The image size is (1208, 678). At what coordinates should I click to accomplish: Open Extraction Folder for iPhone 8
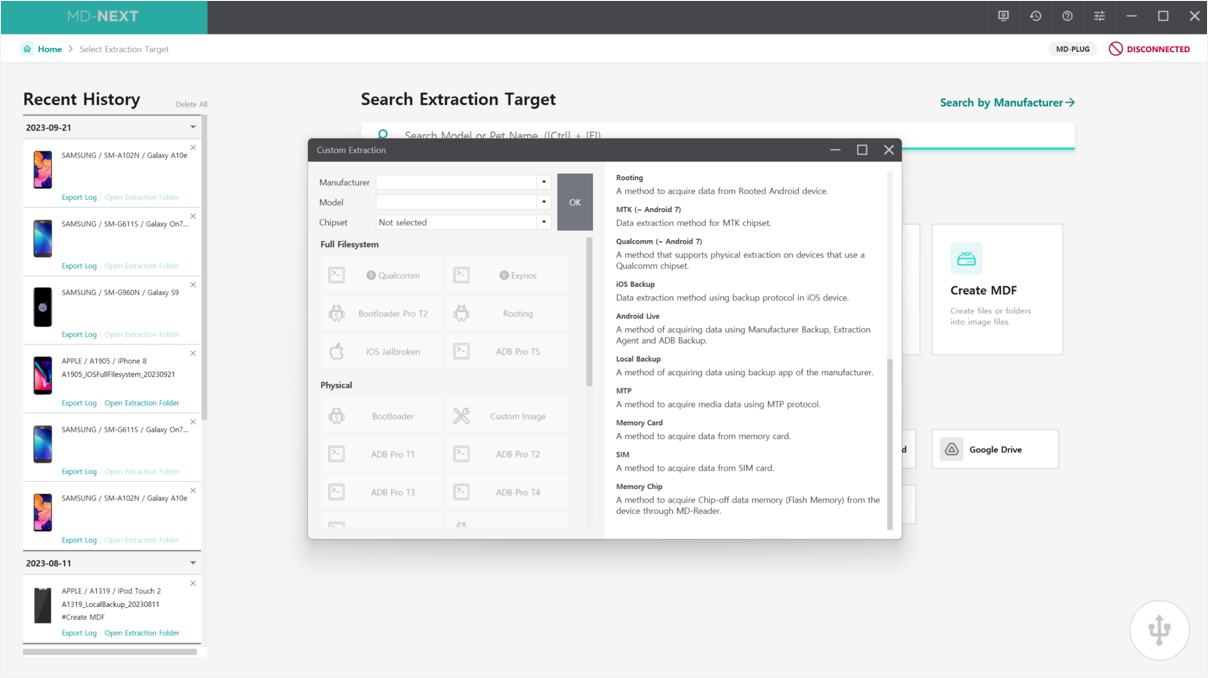(x=142, y=403)
